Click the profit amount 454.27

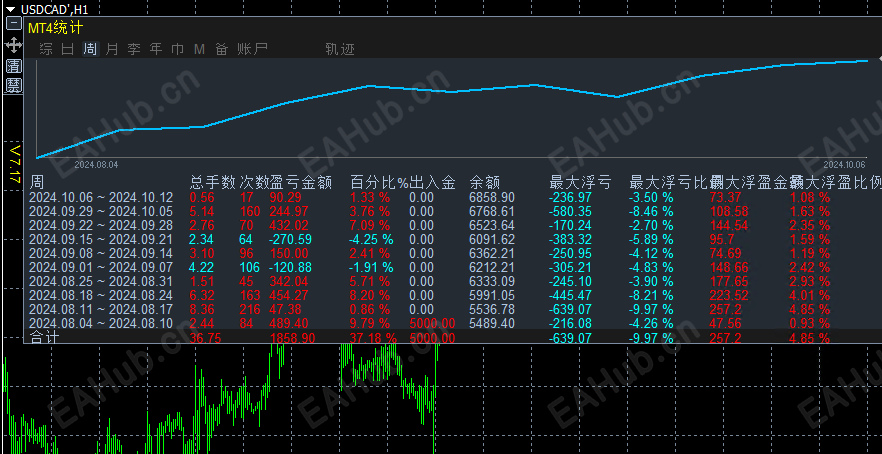coord(289,295)
